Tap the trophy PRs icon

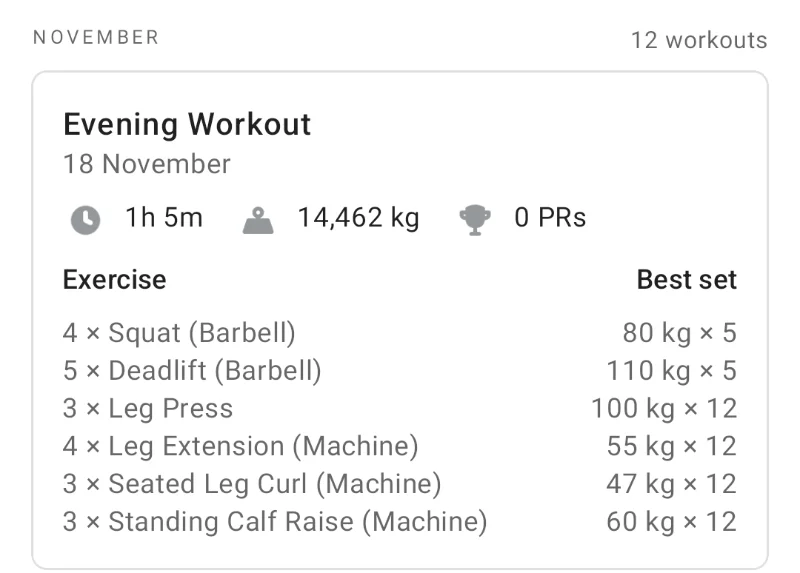point(474,220)
